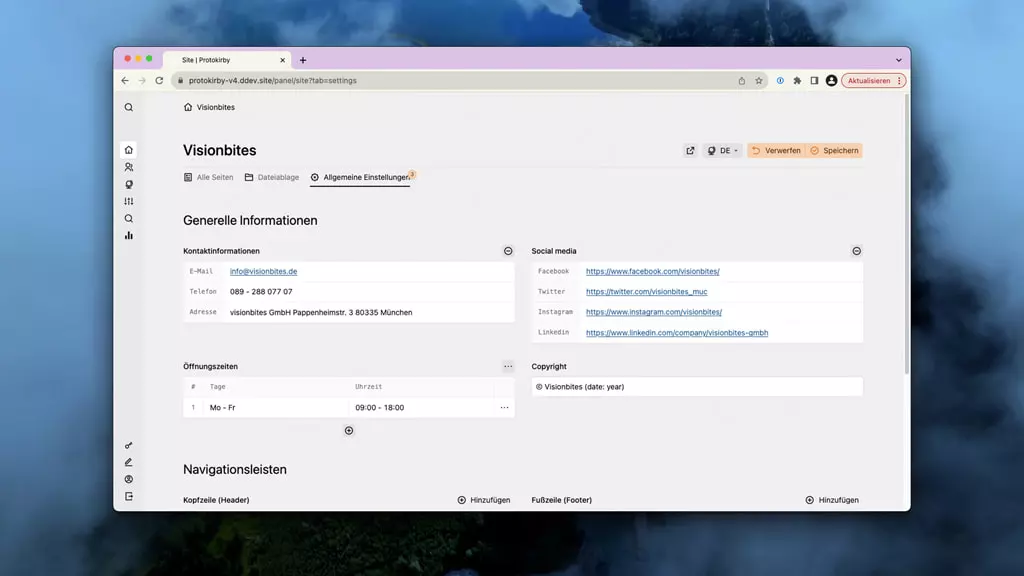Collapse Social media section with its circle icon

click(857, 251)
